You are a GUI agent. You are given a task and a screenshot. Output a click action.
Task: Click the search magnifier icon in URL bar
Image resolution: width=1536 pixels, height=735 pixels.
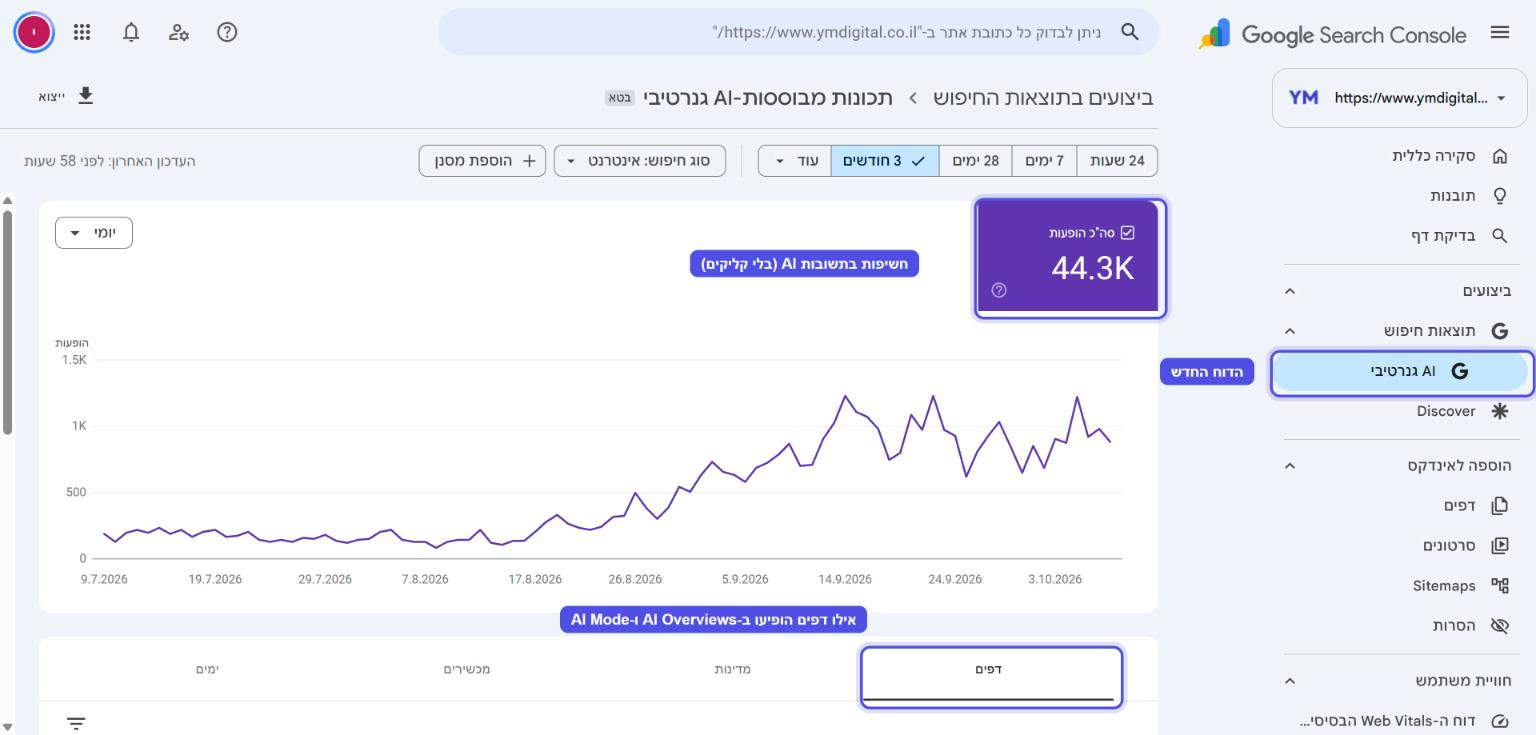point(1129,32)
